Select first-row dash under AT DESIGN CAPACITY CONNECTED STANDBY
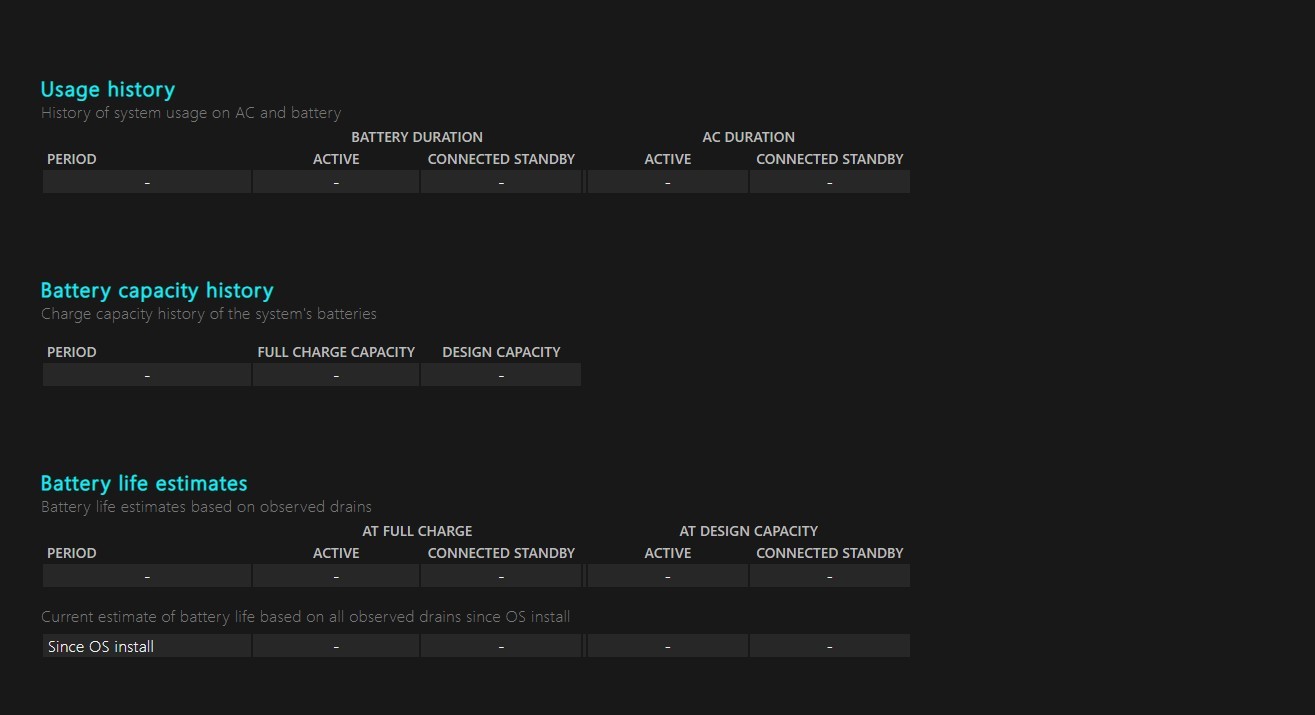Viewport: 1315px width, 715px height. [829, 576]
